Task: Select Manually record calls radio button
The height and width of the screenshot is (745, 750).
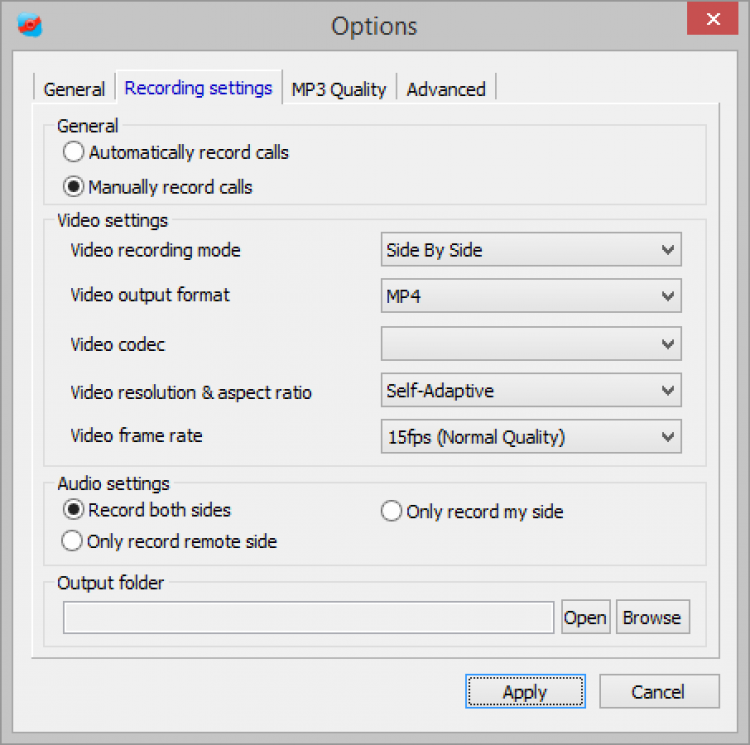Action: tap(73, 187)
